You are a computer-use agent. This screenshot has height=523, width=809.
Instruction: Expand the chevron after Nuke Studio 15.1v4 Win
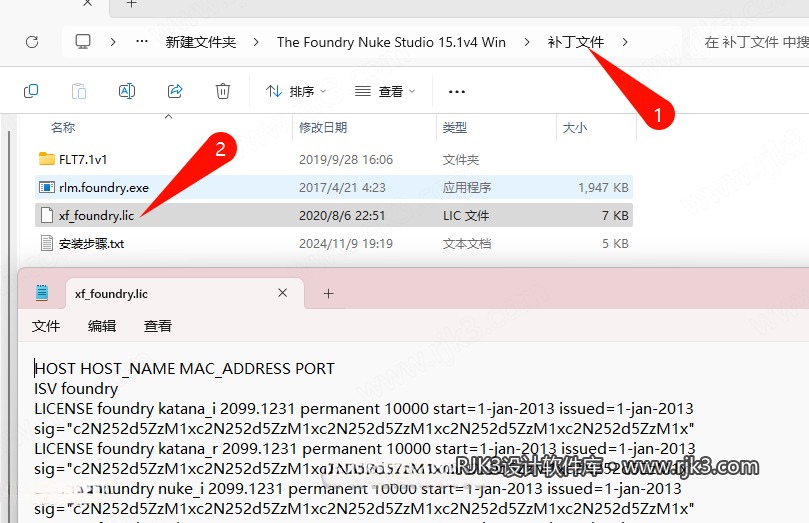526,42
